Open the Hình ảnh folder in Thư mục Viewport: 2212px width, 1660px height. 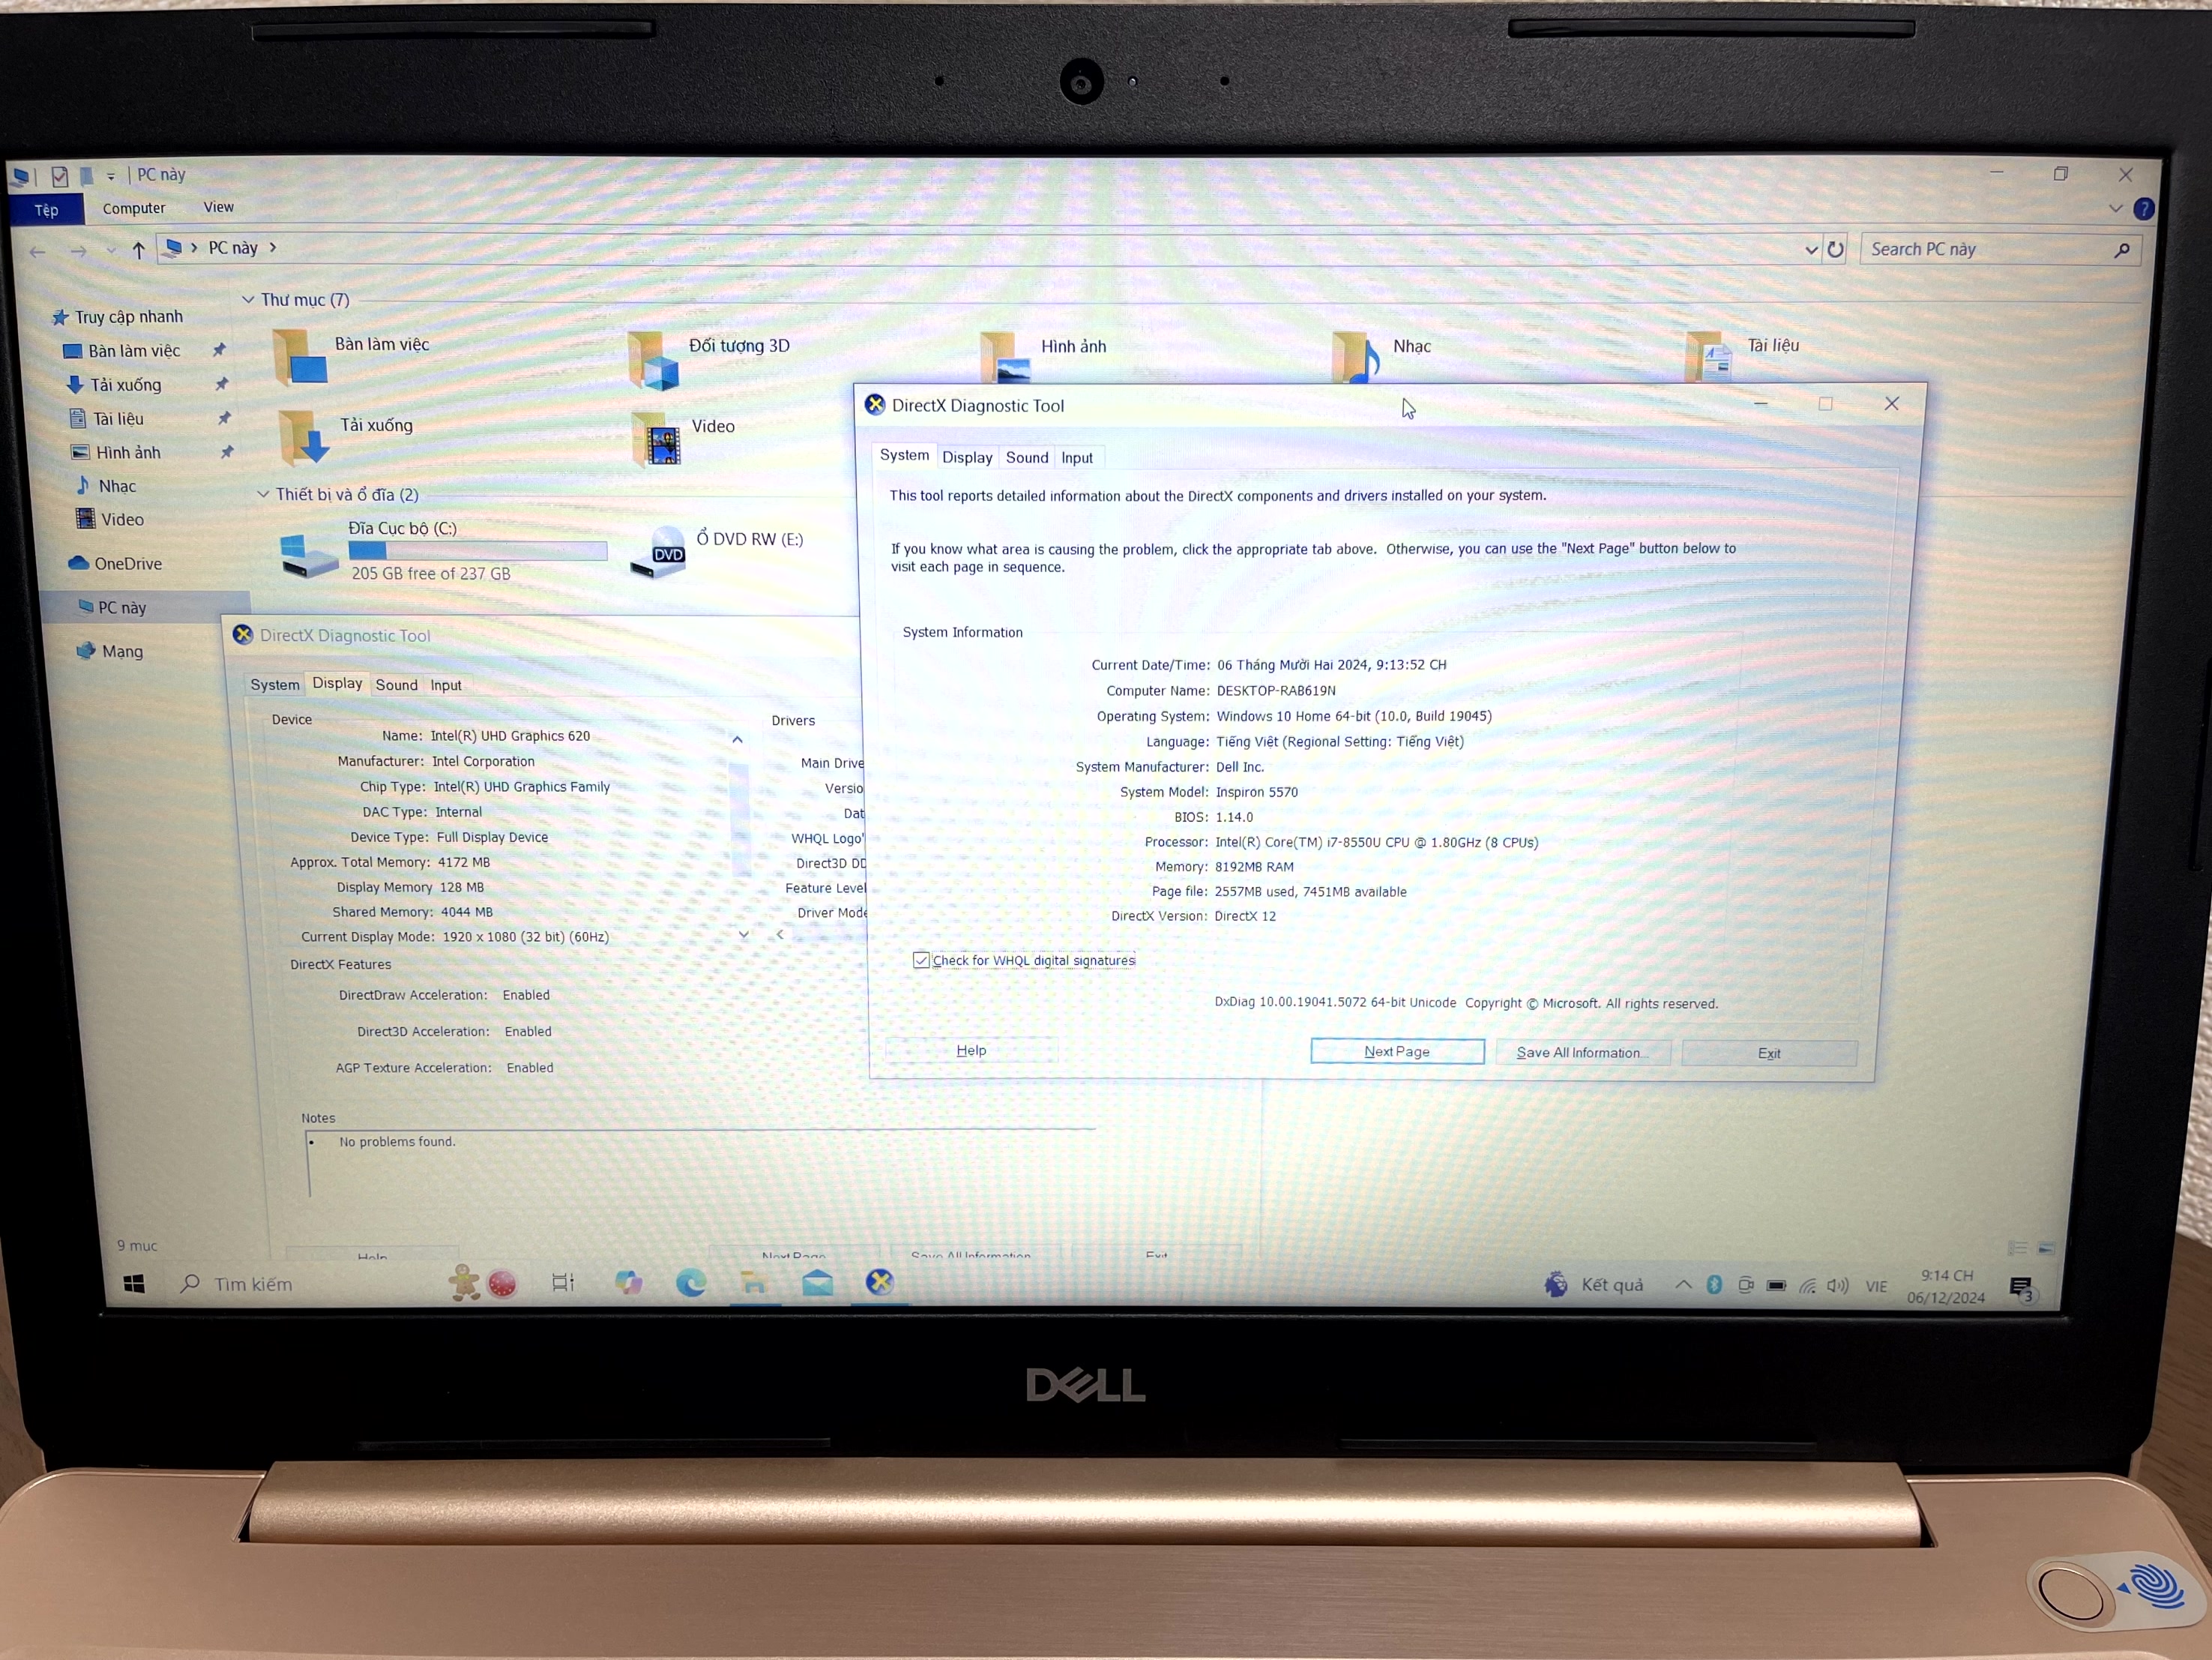pos(1006,358)
